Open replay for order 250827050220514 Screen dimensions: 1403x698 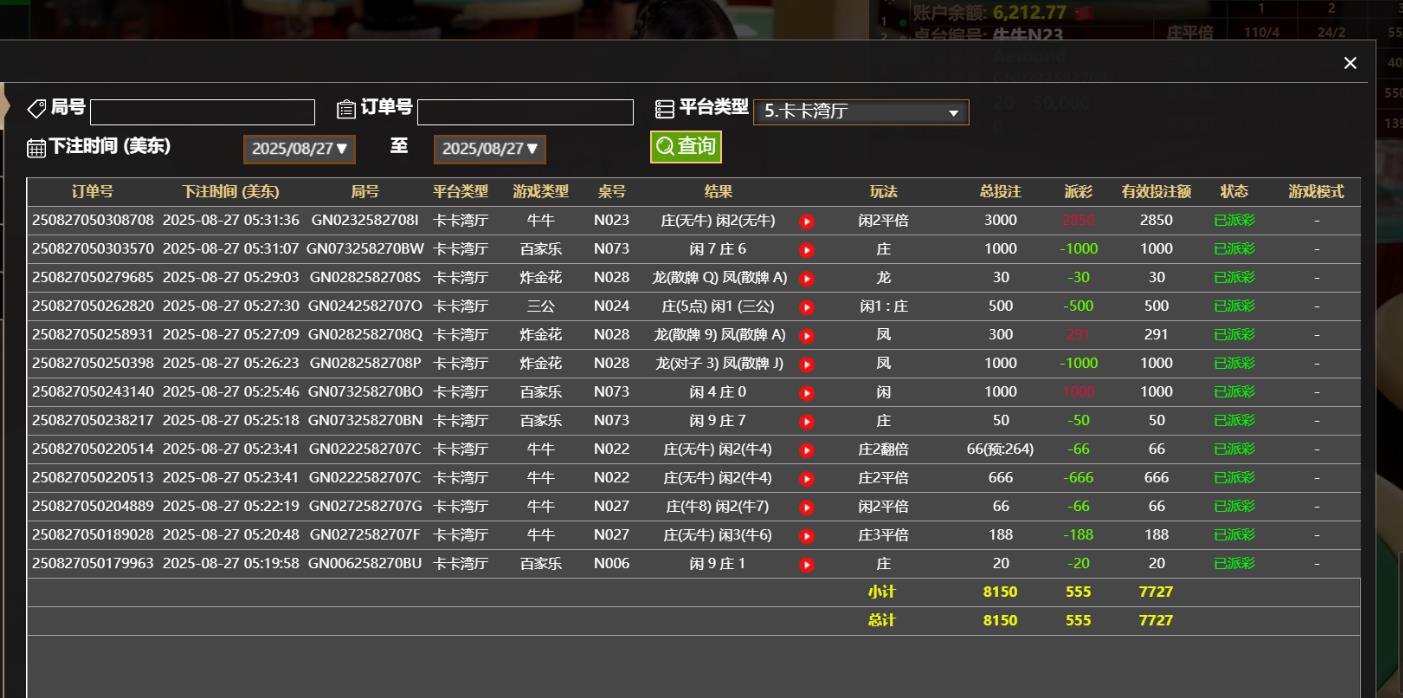click(x=807, y=450)
